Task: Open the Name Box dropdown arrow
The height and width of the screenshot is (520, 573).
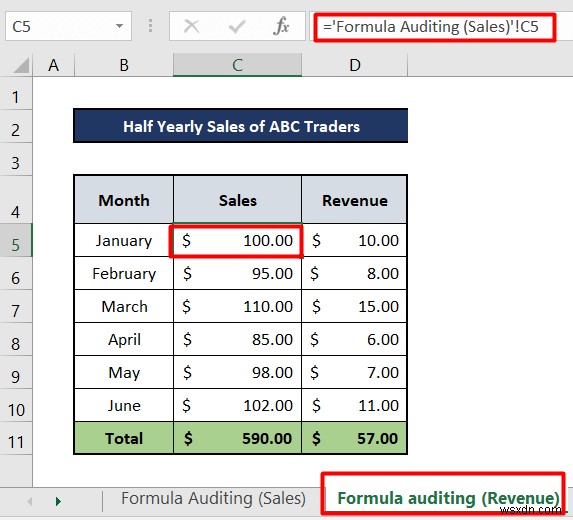Action: 119,26
